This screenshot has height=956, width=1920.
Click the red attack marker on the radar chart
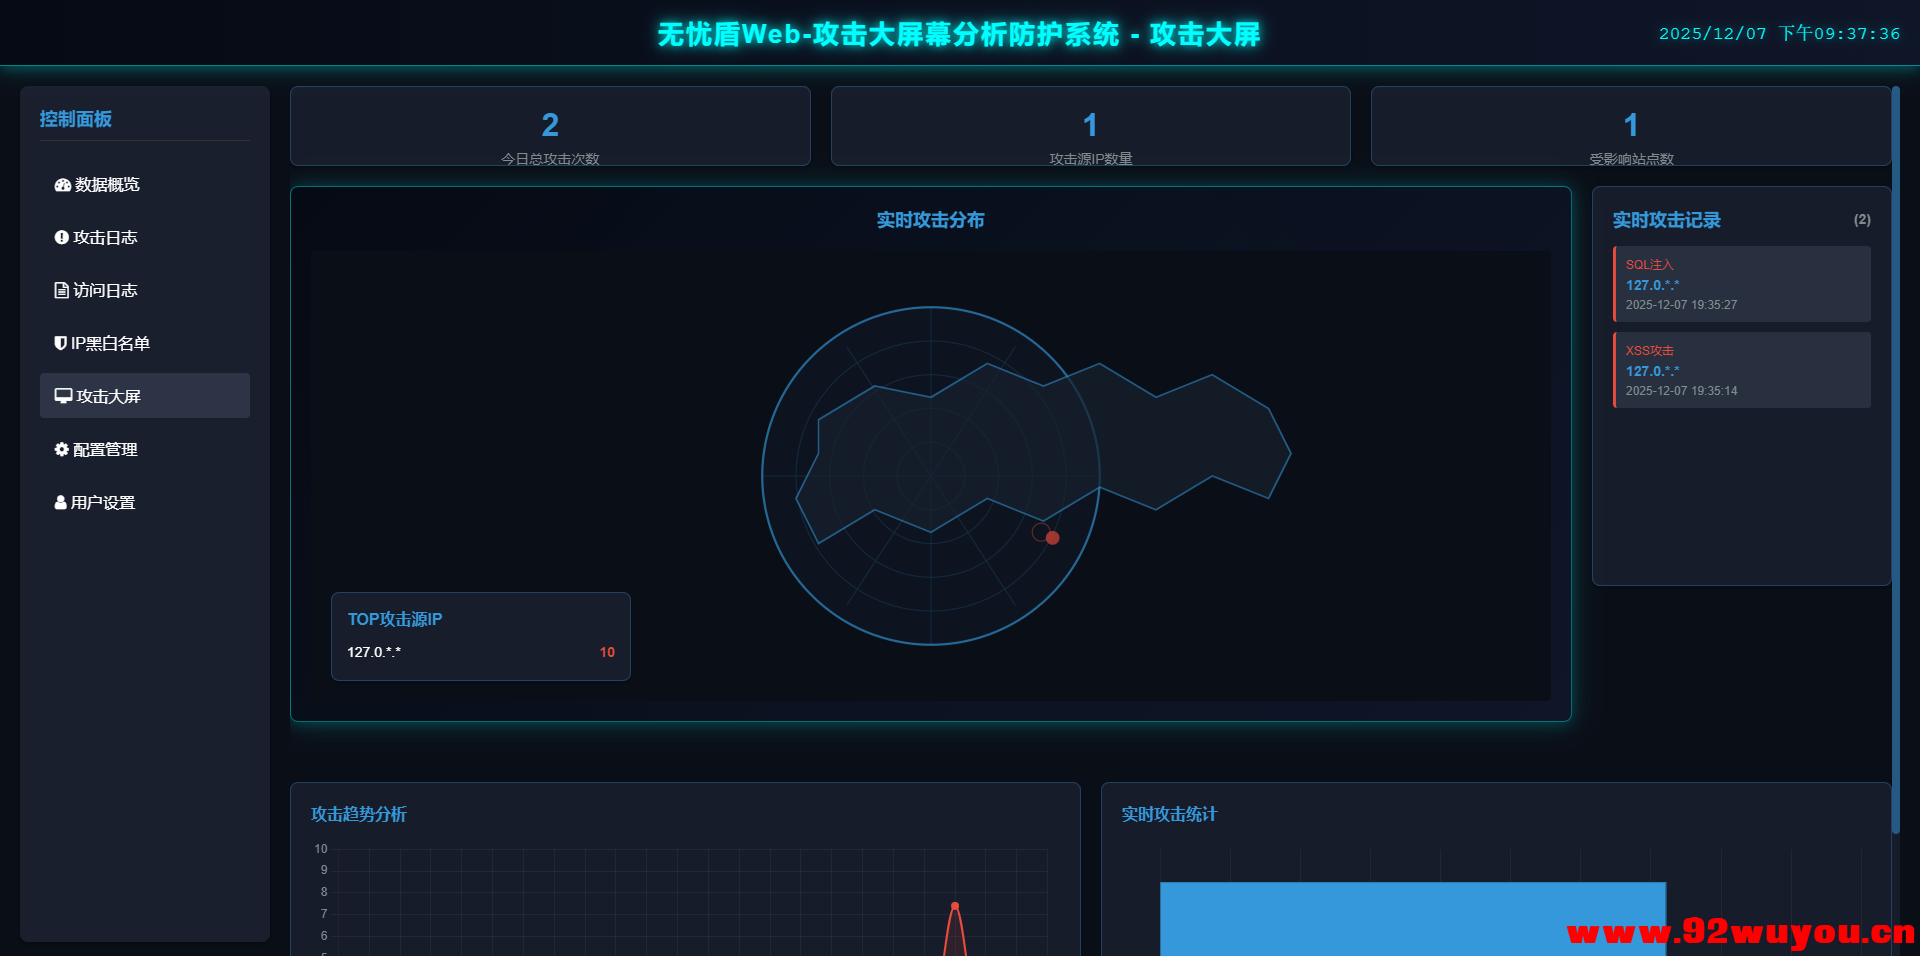pos(1052,538)
